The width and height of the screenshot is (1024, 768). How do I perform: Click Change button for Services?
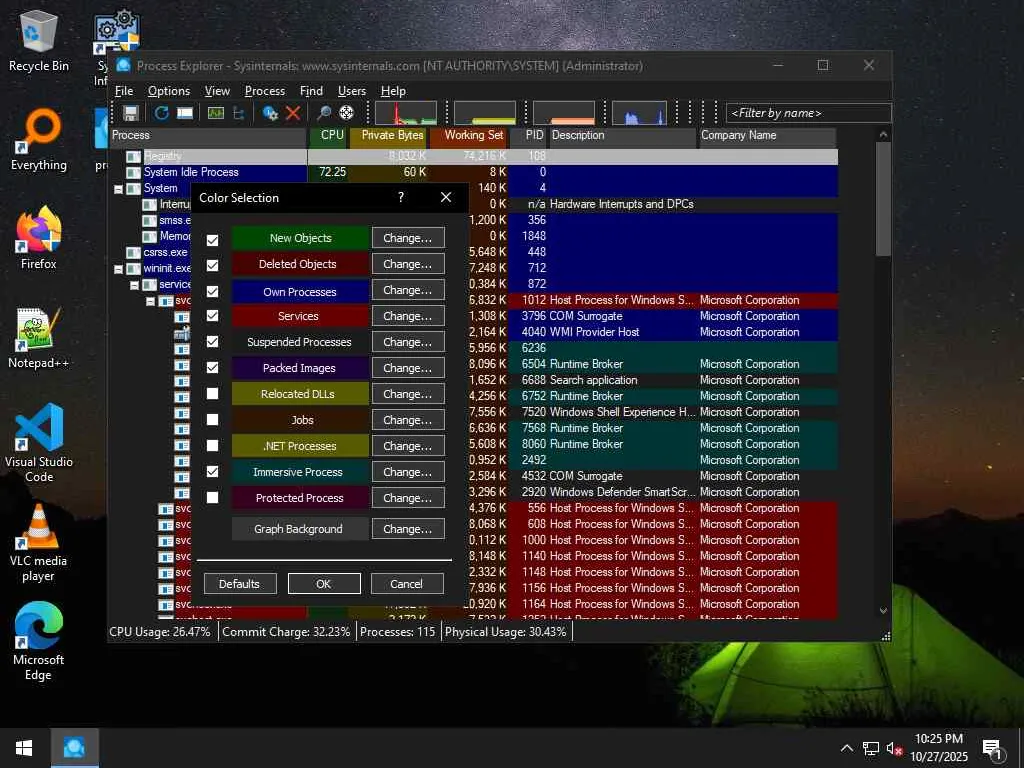408,315
